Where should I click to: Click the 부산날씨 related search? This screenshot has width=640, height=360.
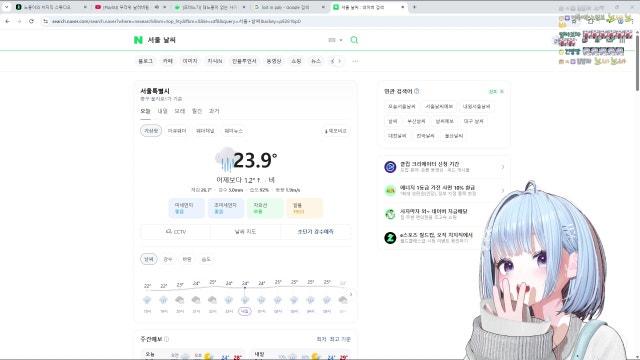416,121
